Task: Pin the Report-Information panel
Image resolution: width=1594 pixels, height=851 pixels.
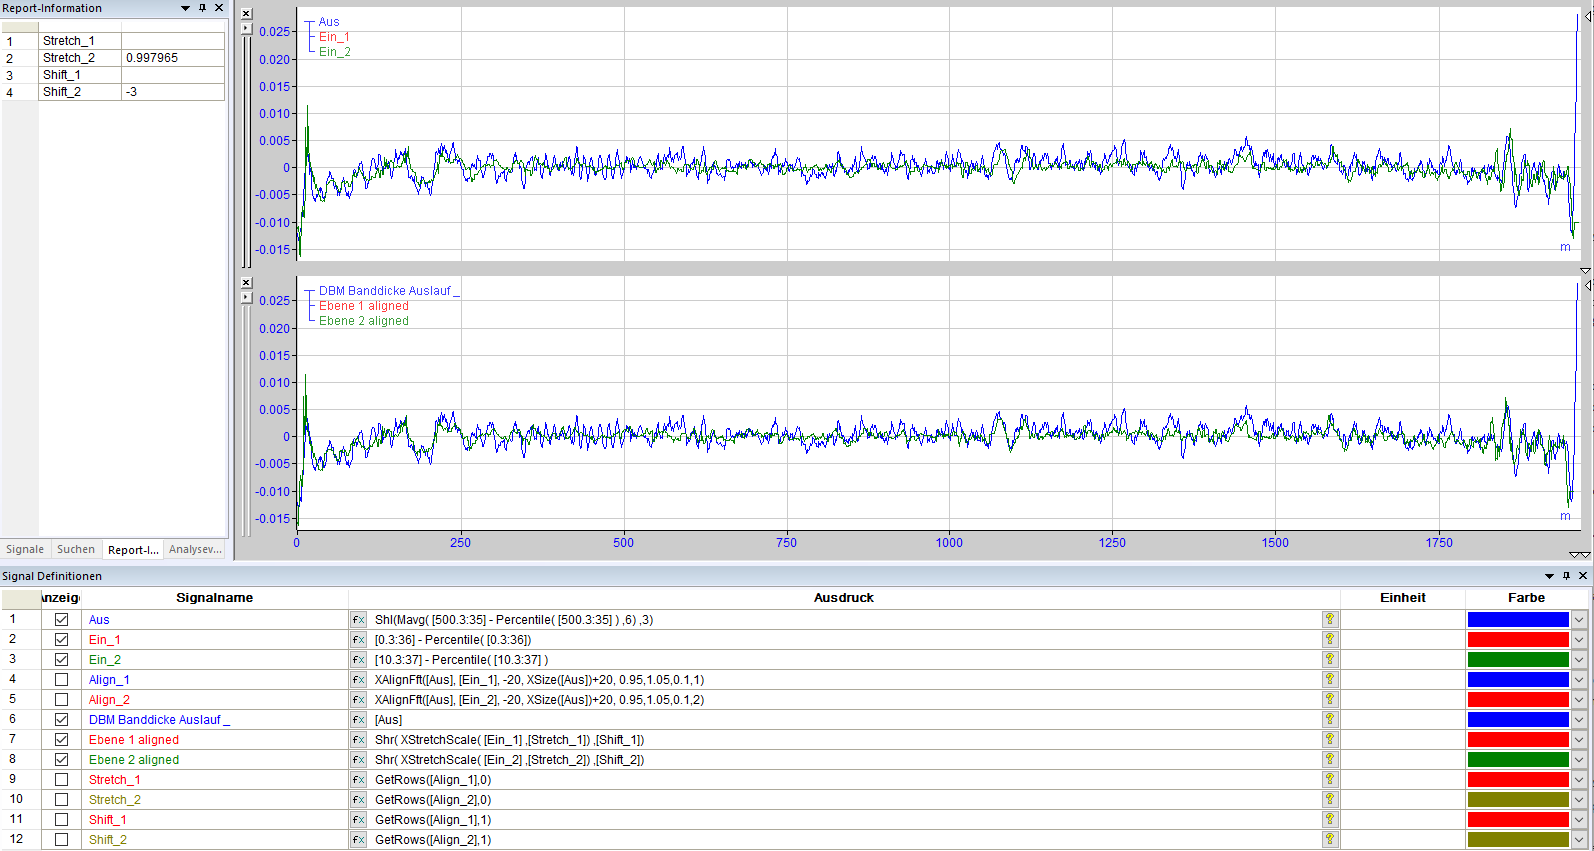Action: [202, 8]
